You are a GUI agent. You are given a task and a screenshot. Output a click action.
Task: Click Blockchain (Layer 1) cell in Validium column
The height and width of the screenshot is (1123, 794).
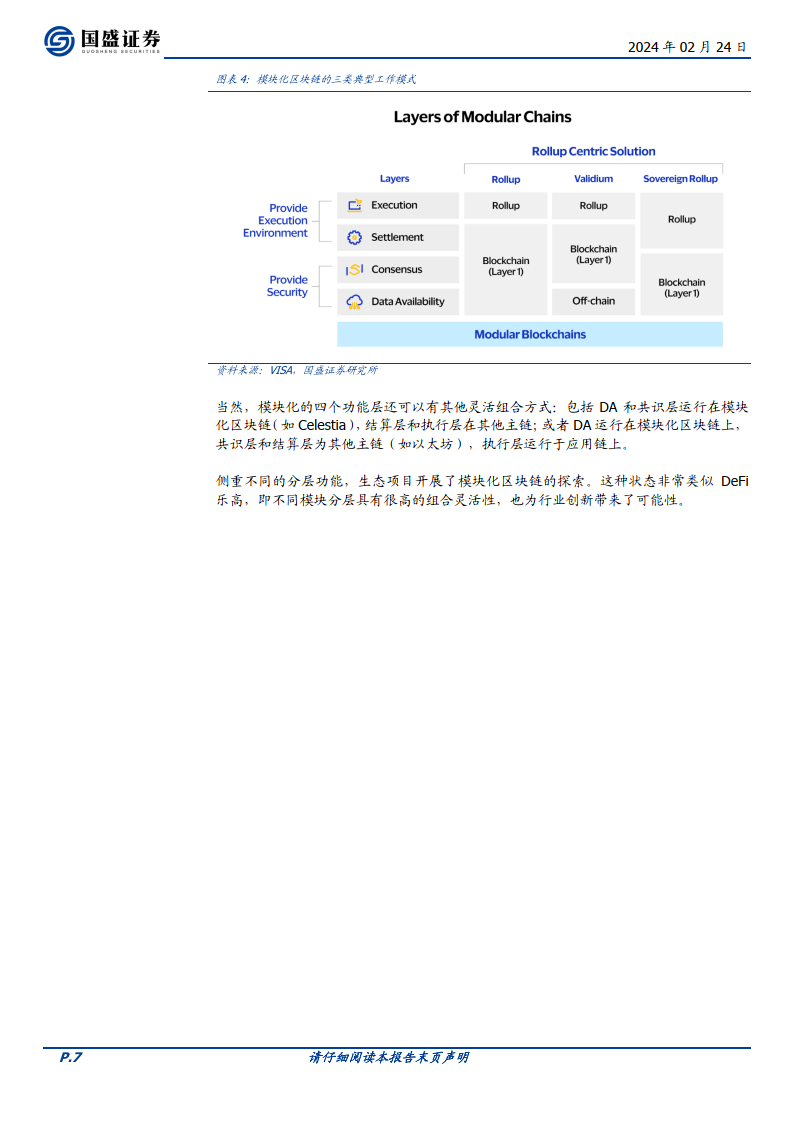point(593,254)
